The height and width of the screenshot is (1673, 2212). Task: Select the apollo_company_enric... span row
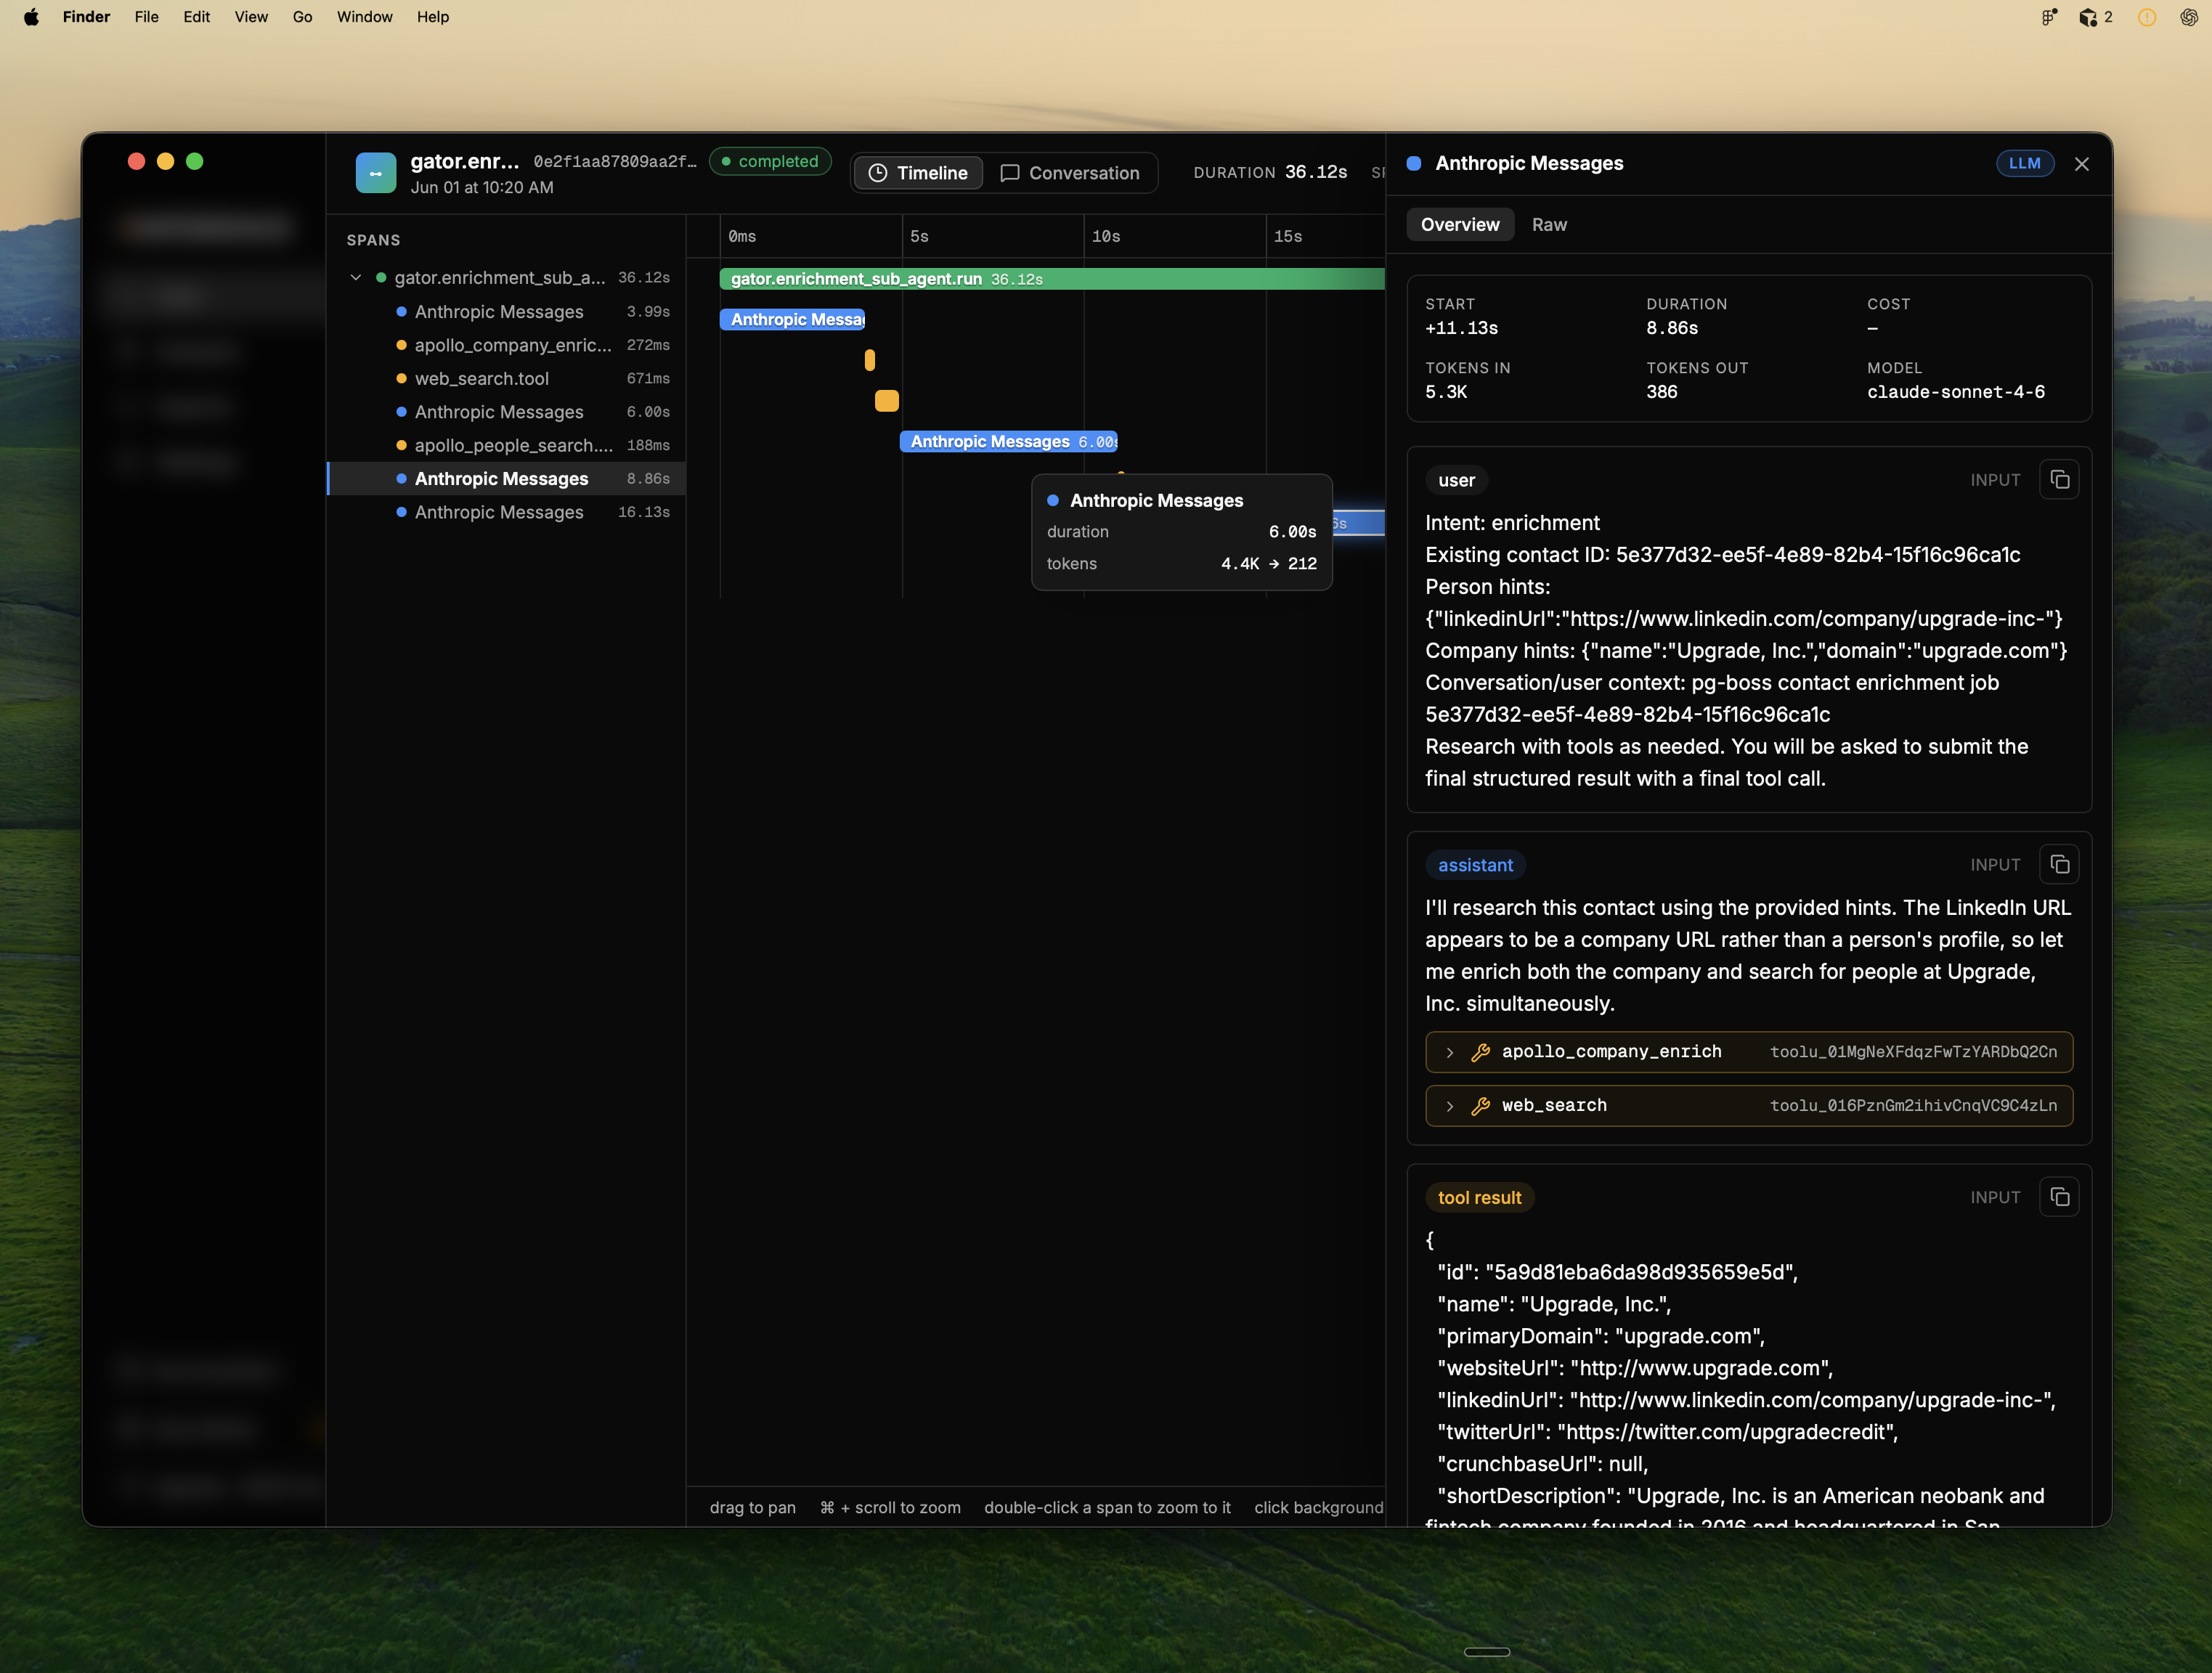[x=507, y=345]
